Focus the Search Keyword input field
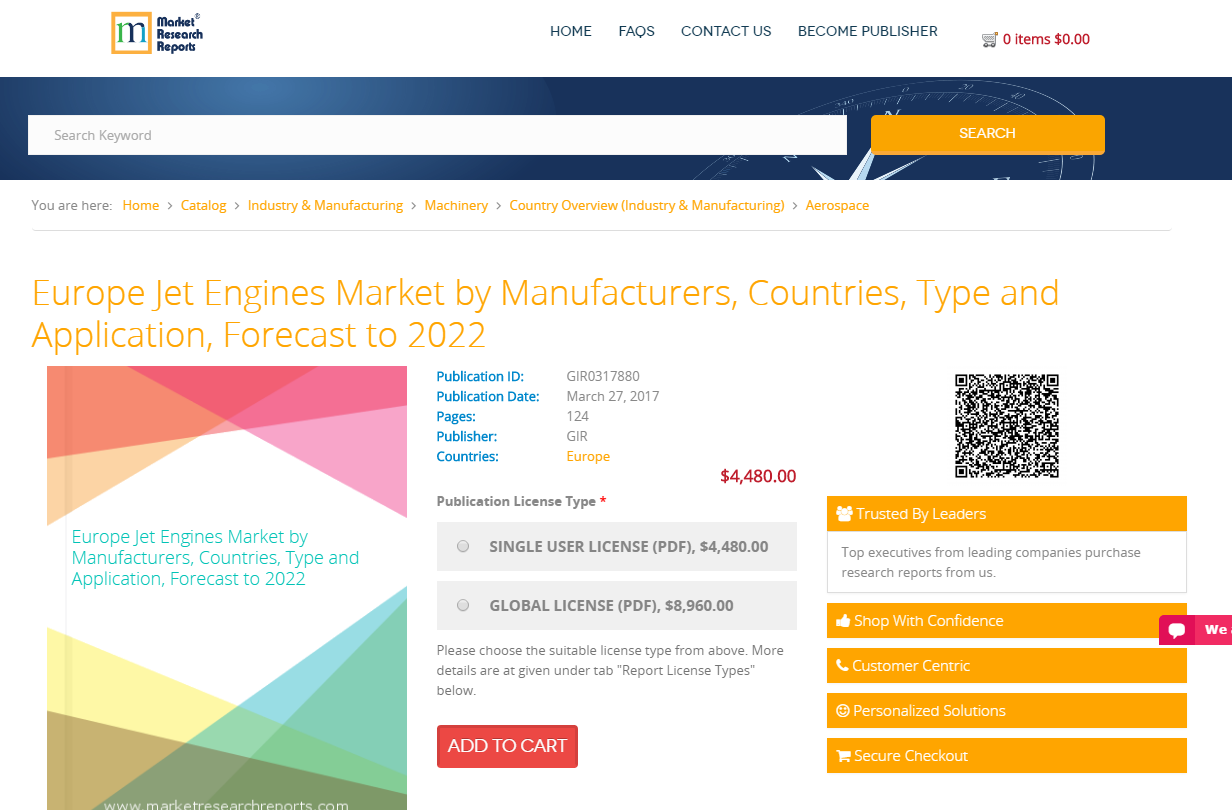The height and width of the screenshot is (810, 1232). click(437, 135)
